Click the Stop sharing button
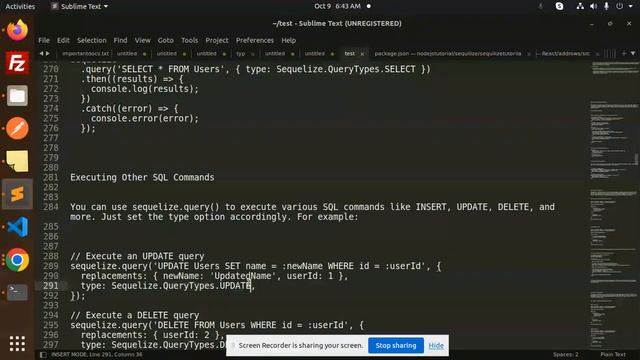The width and height of the screenshot is (640, 360). pos(396,345)
